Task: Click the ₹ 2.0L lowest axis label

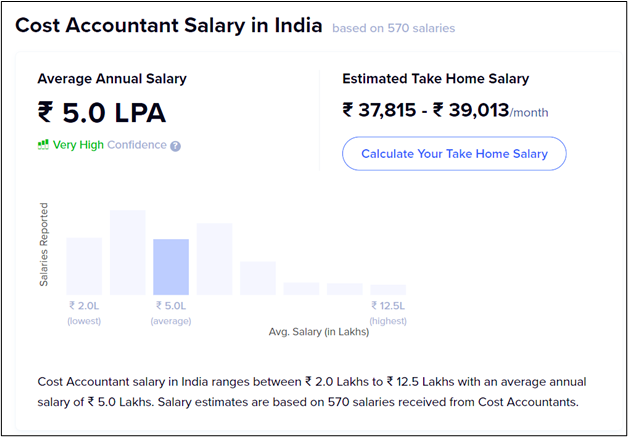Action: coord(84,313)
